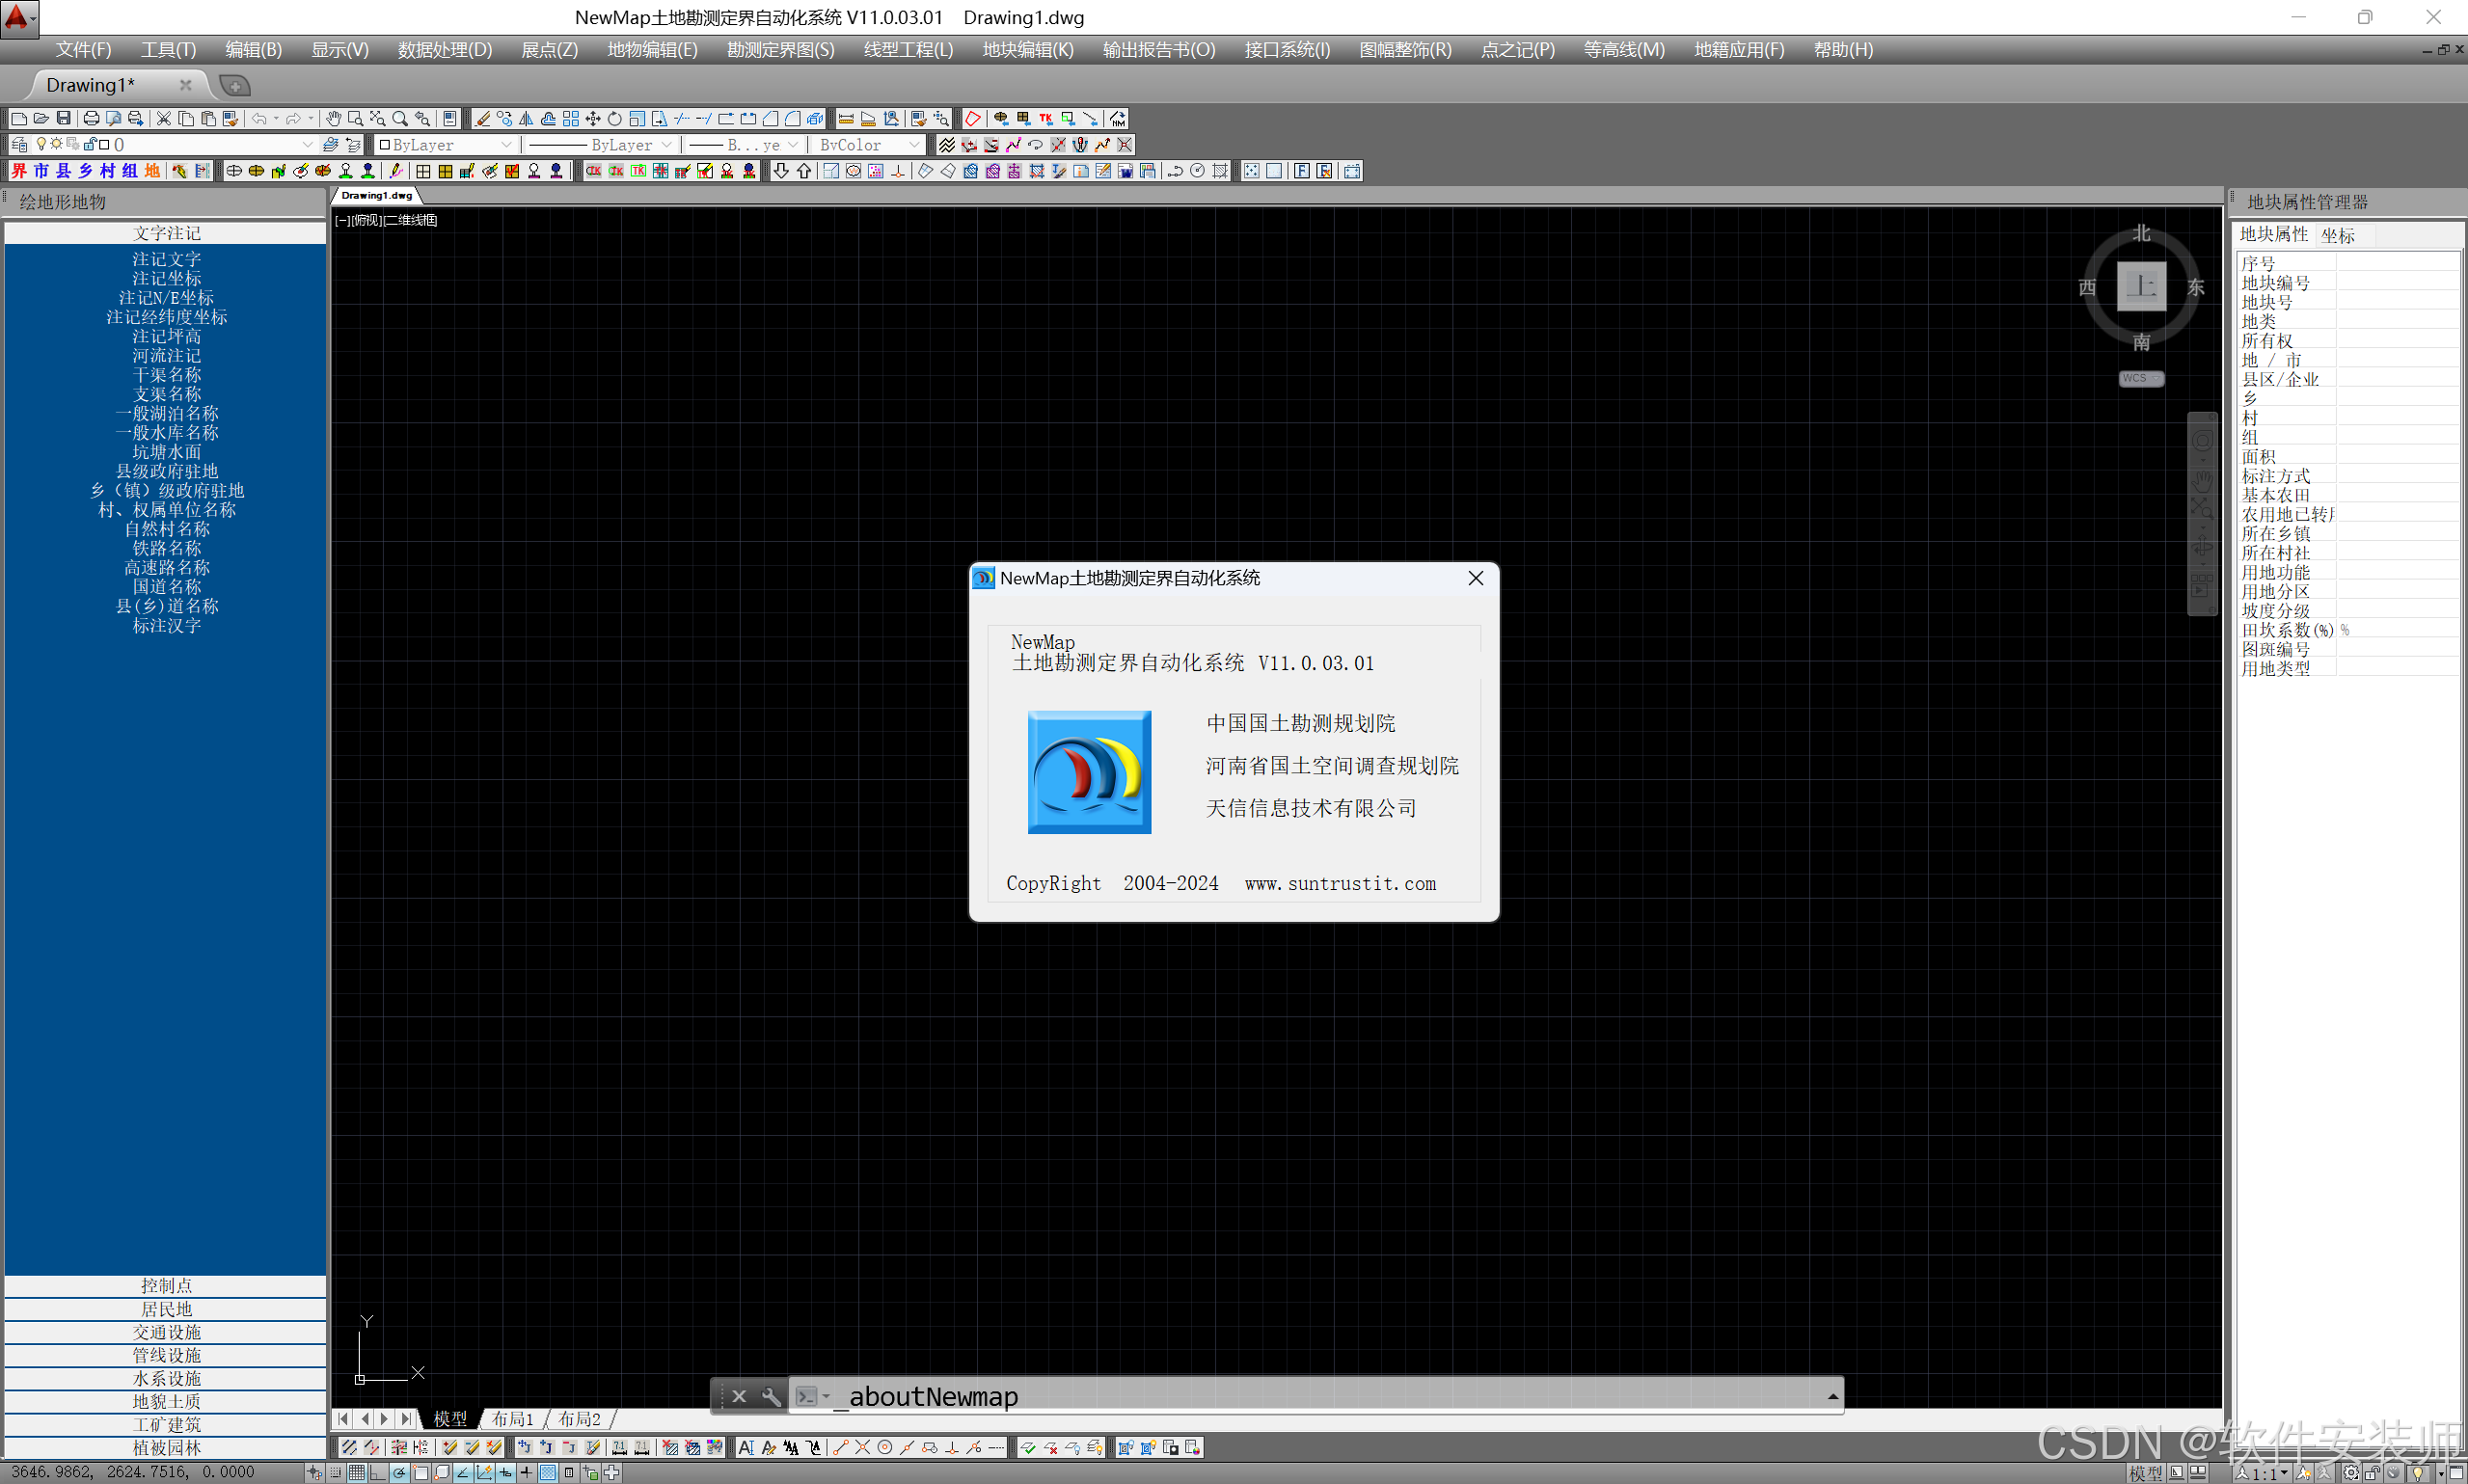The image size is (2468, 1484).
Task: Click the wrench icon in command line
Action: tap(771, 1396)
